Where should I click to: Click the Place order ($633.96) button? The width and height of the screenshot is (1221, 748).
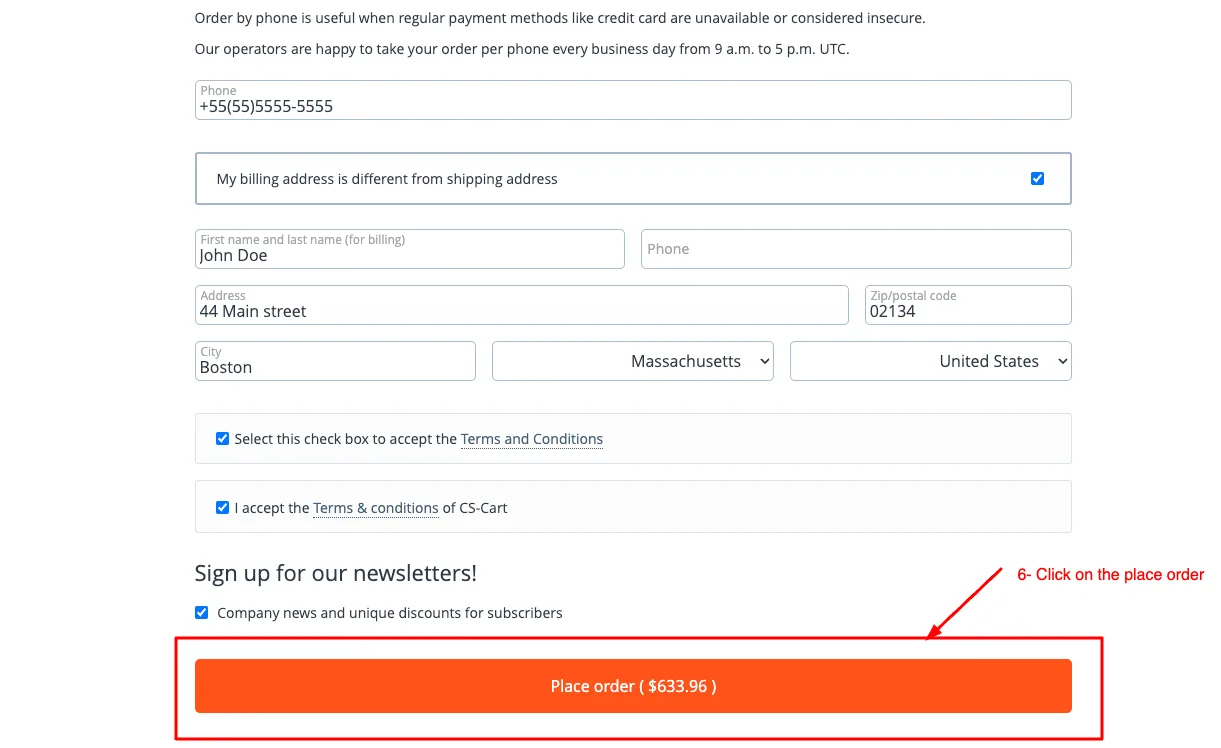633,686
